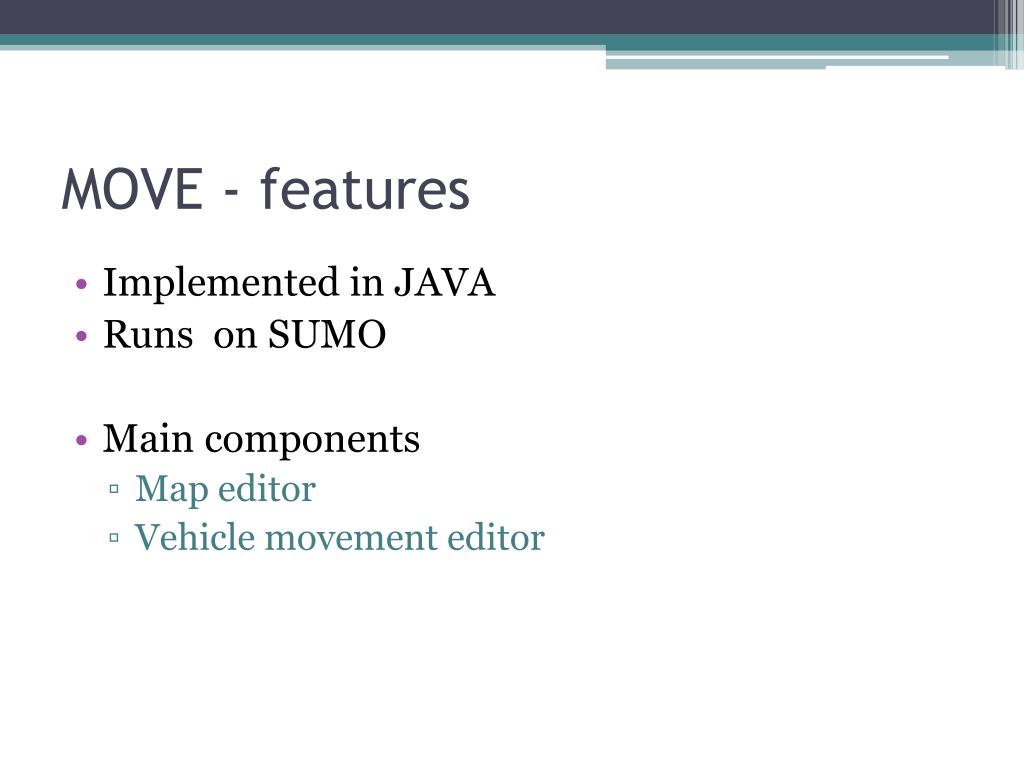Select the 'Implemented in JAVA' bullet text
Screen dimensions: 1024x768
click(x=299, y=283)
